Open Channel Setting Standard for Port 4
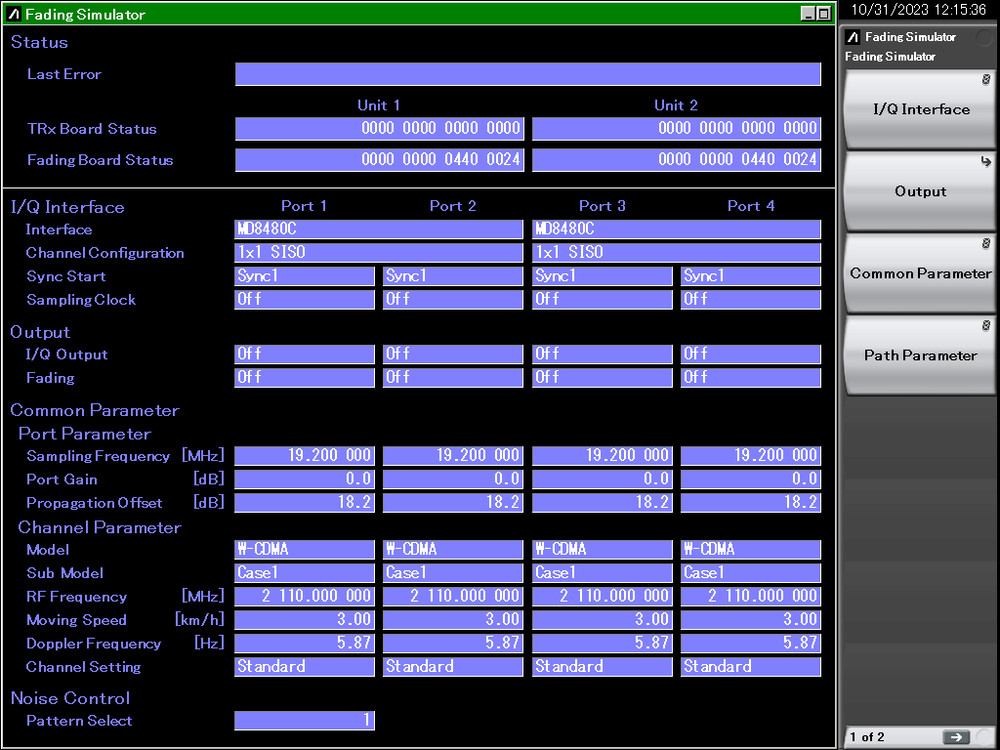 tap(751, 667)
